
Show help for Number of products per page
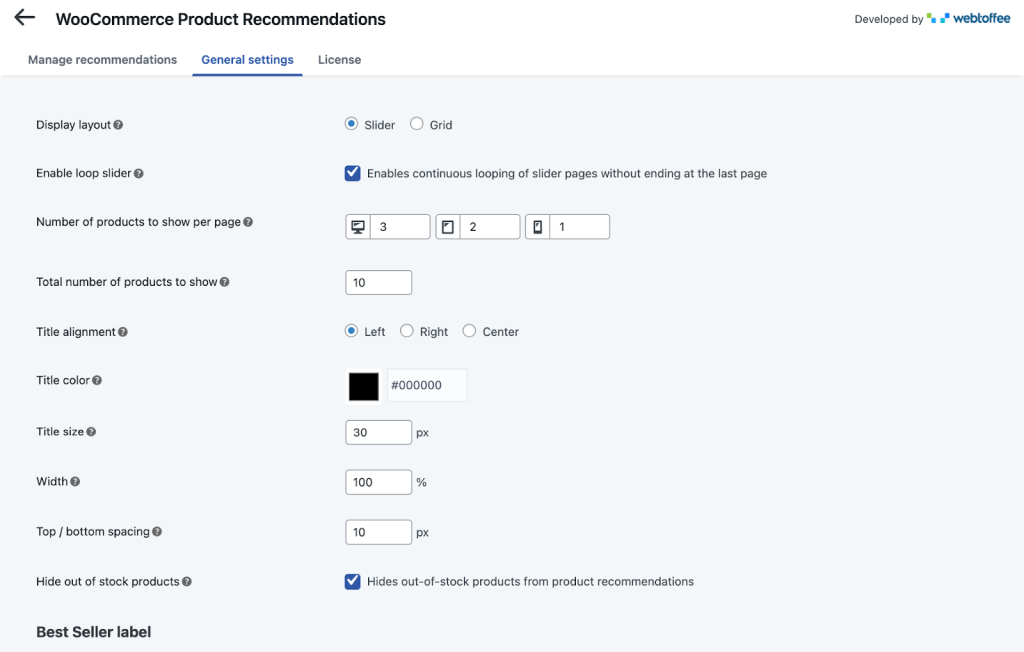[248, 222]
